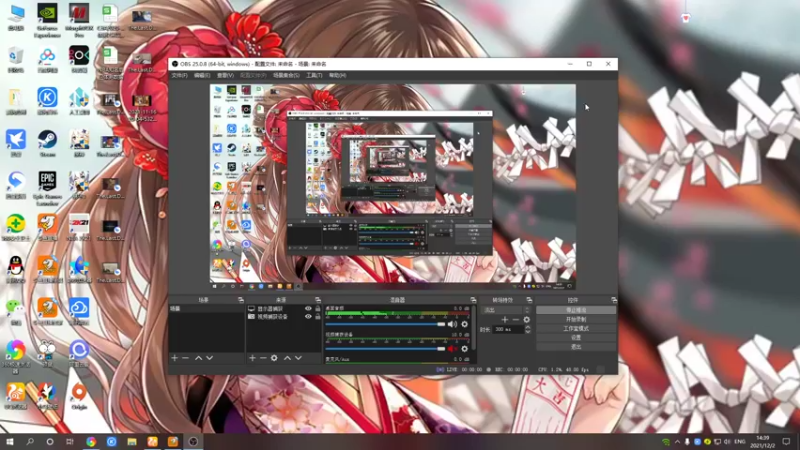This screenshot has width=800, height=450.
Task: Move the source down in the Sources panel
Action: pyautogui.click(x=298, y=358)
